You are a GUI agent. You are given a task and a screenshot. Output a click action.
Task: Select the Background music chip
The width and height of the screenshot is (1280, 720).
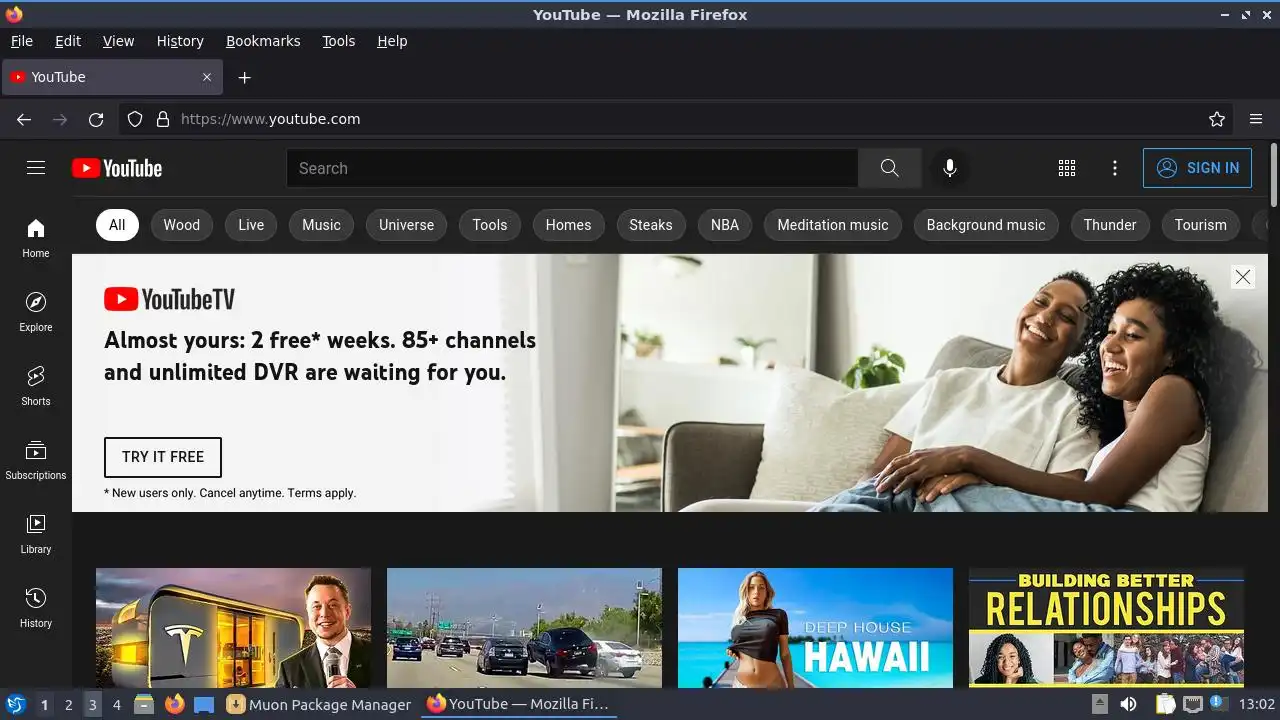(x=986, y=225)
